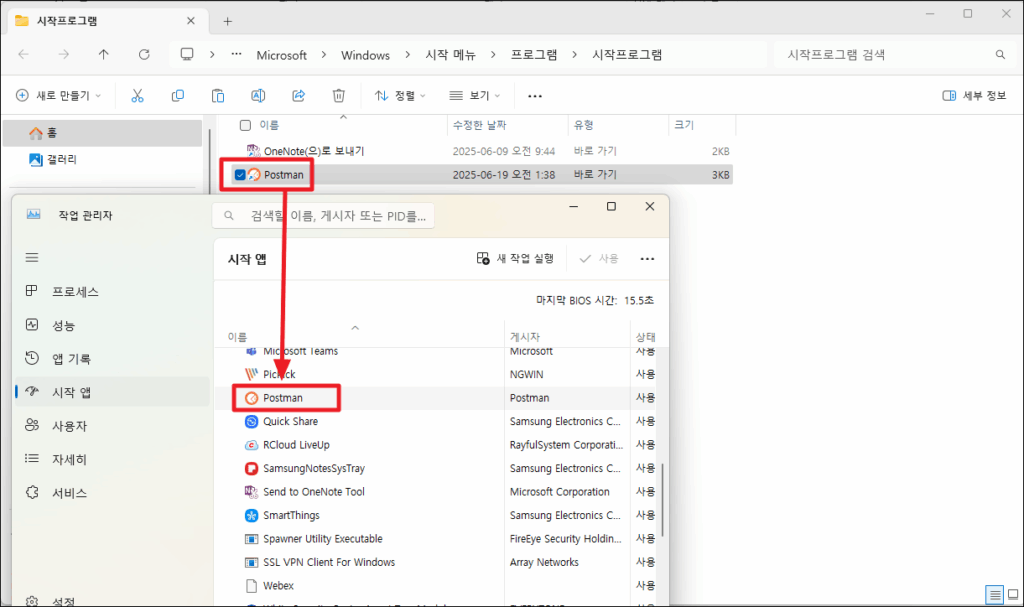Screen dimensions: 1024x607
Task: Toggle the 세부 정보 pane button
Action: point(974,96)
